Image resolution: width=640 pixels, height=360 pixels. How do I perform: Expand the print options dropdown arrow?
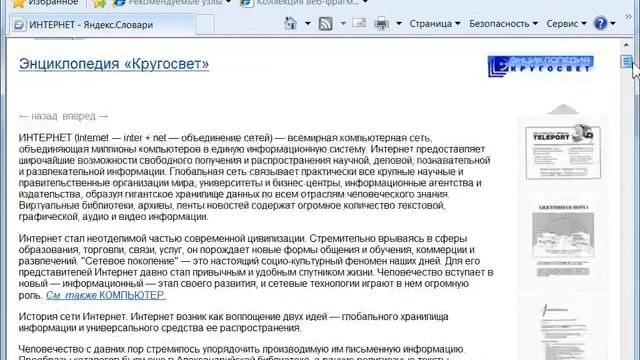click(399, 24)
